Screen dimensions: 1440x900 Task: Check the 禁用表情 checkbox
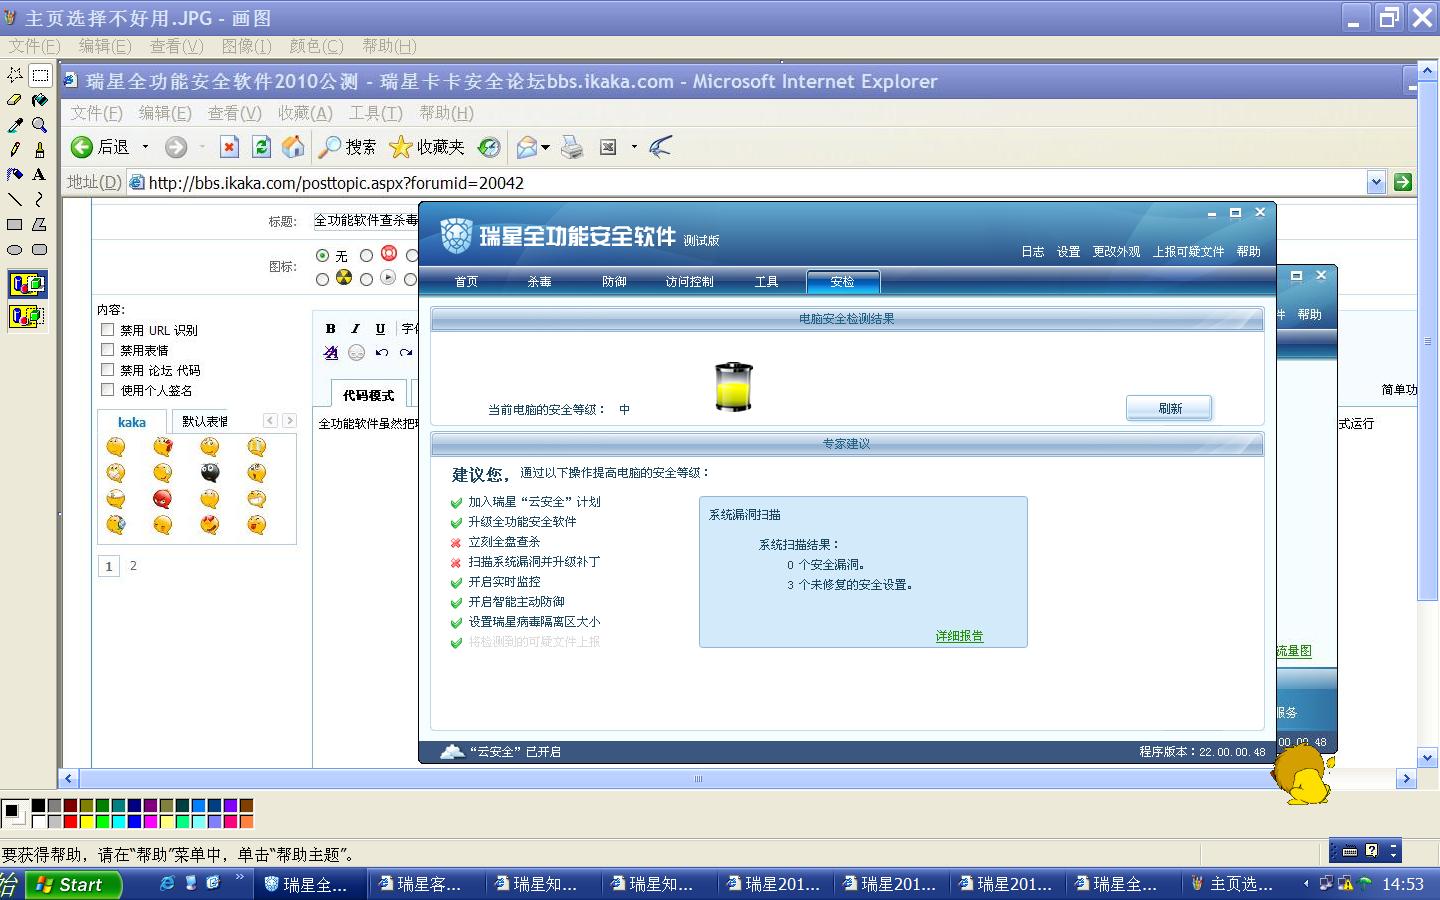[x=107, y=350]
